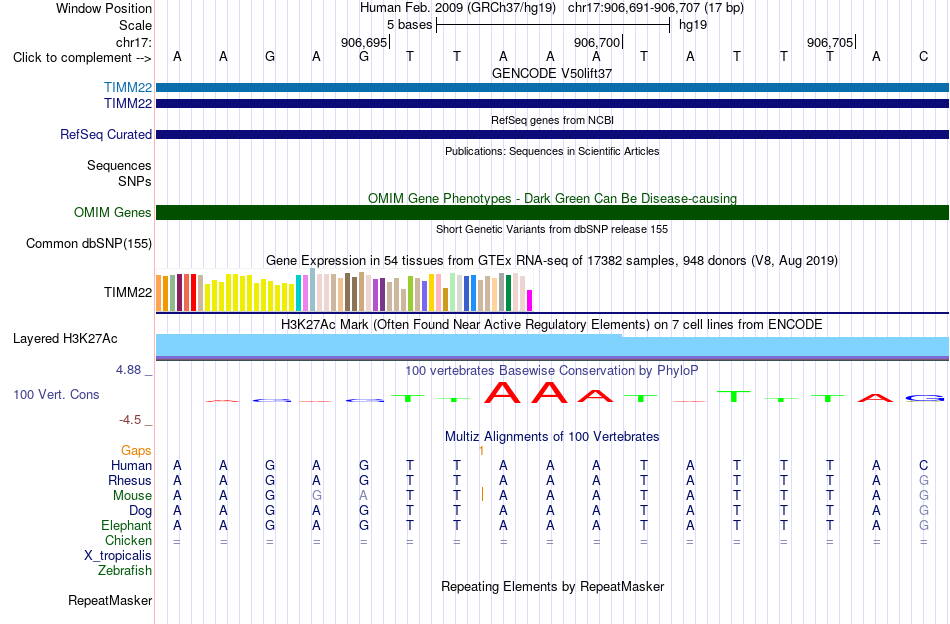The height and width of the screenshot is (624, 950).
Task: Click 'Human Feb. 2009 (GRCh37/hg19)' assembly text
Action: (x=458, y=8)
